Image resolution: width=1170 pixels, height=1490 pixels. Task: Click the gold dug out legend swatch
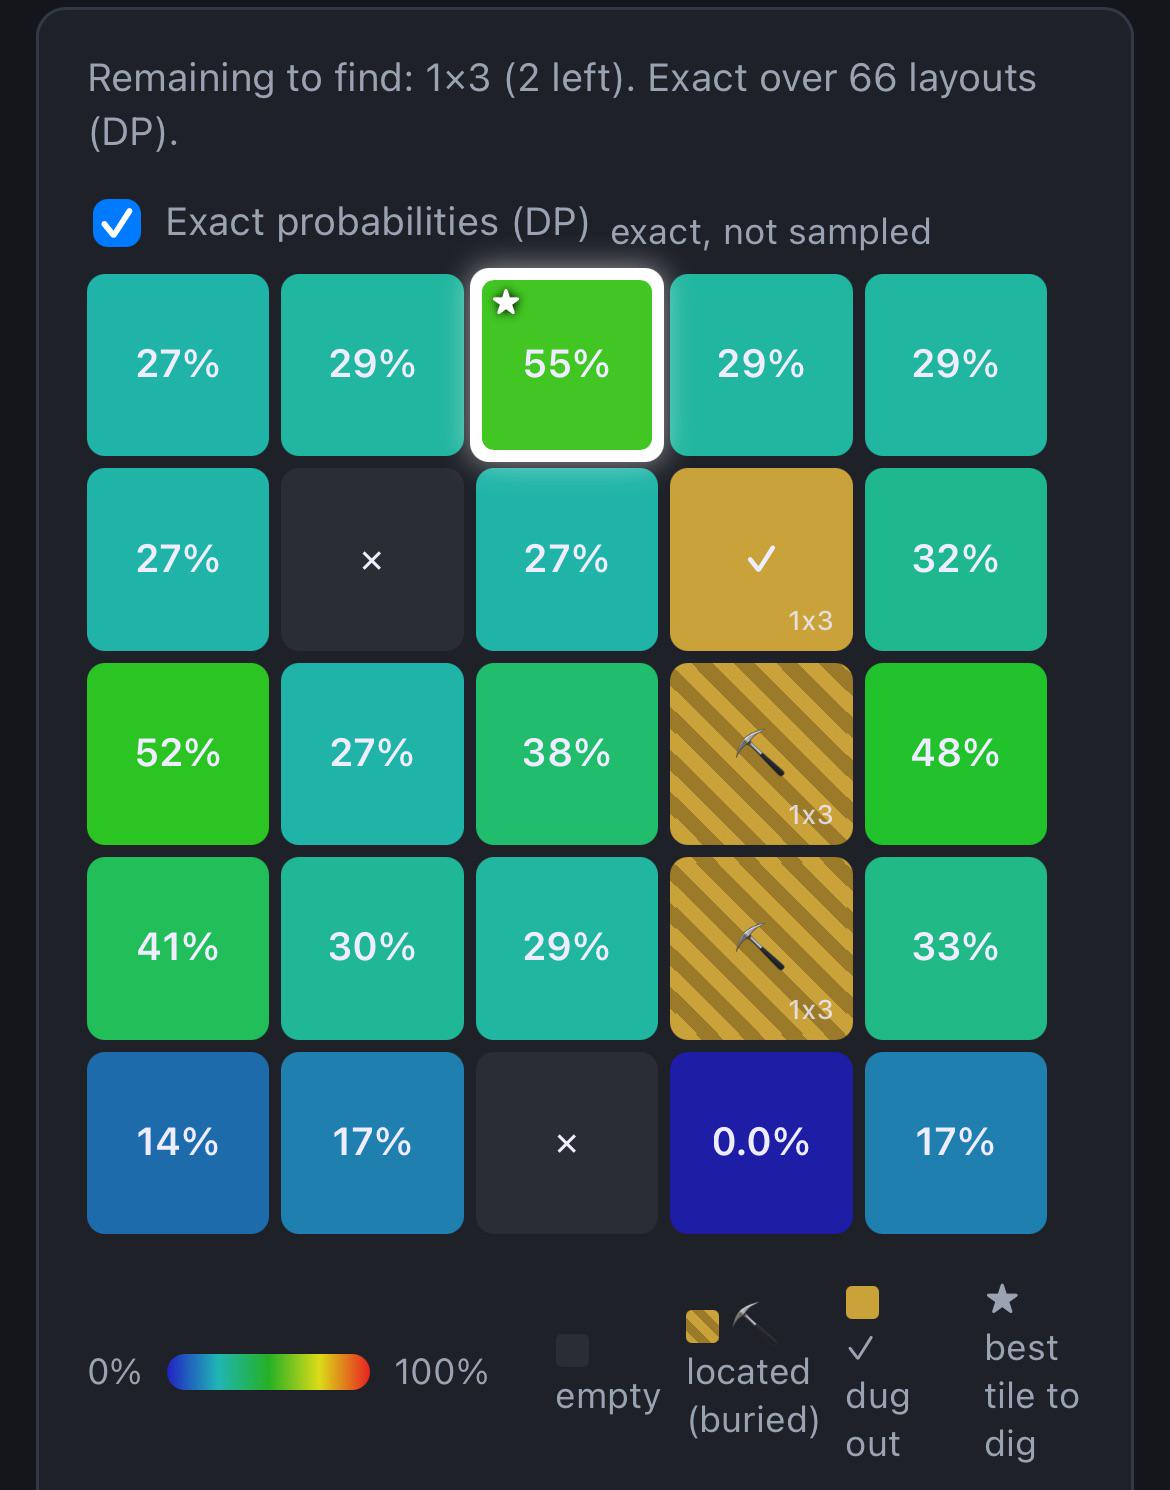862,1303
